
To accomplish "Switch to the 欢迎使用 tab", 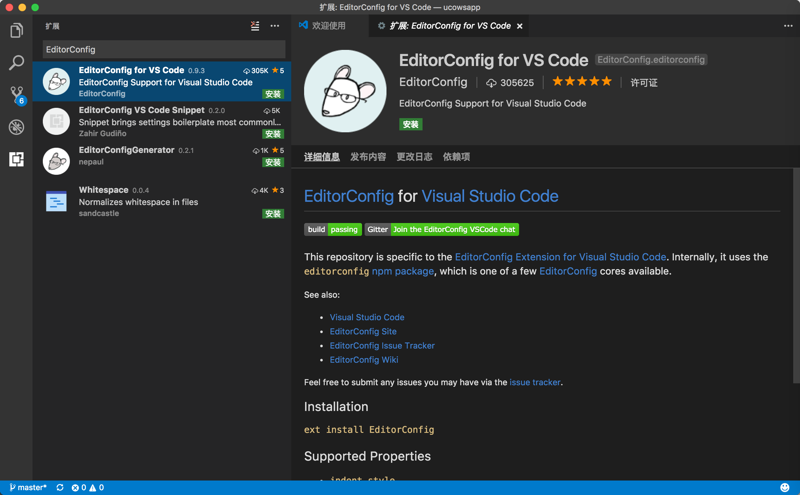I will pyautogui.click(x=323, y=26).
